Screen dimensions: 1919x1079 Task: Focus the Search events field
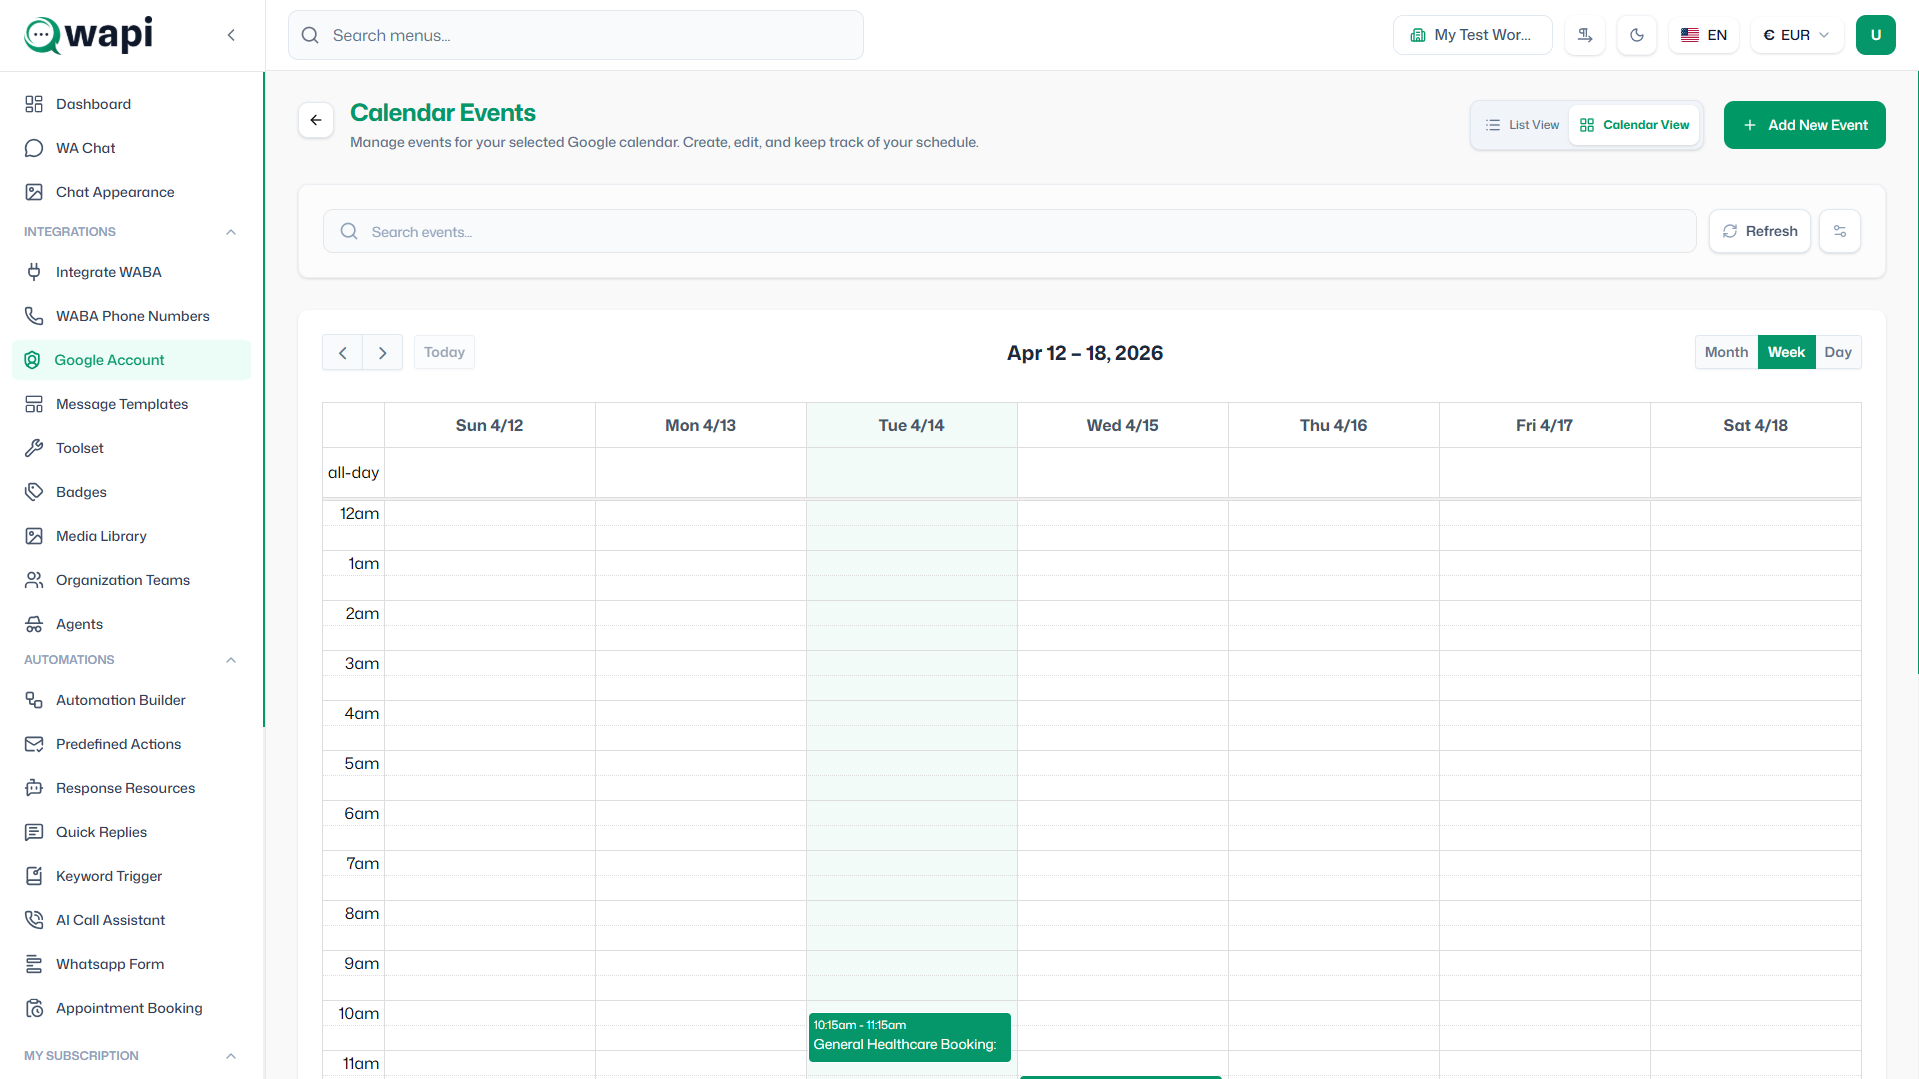pyautogui.click(x=1009, y=231)
